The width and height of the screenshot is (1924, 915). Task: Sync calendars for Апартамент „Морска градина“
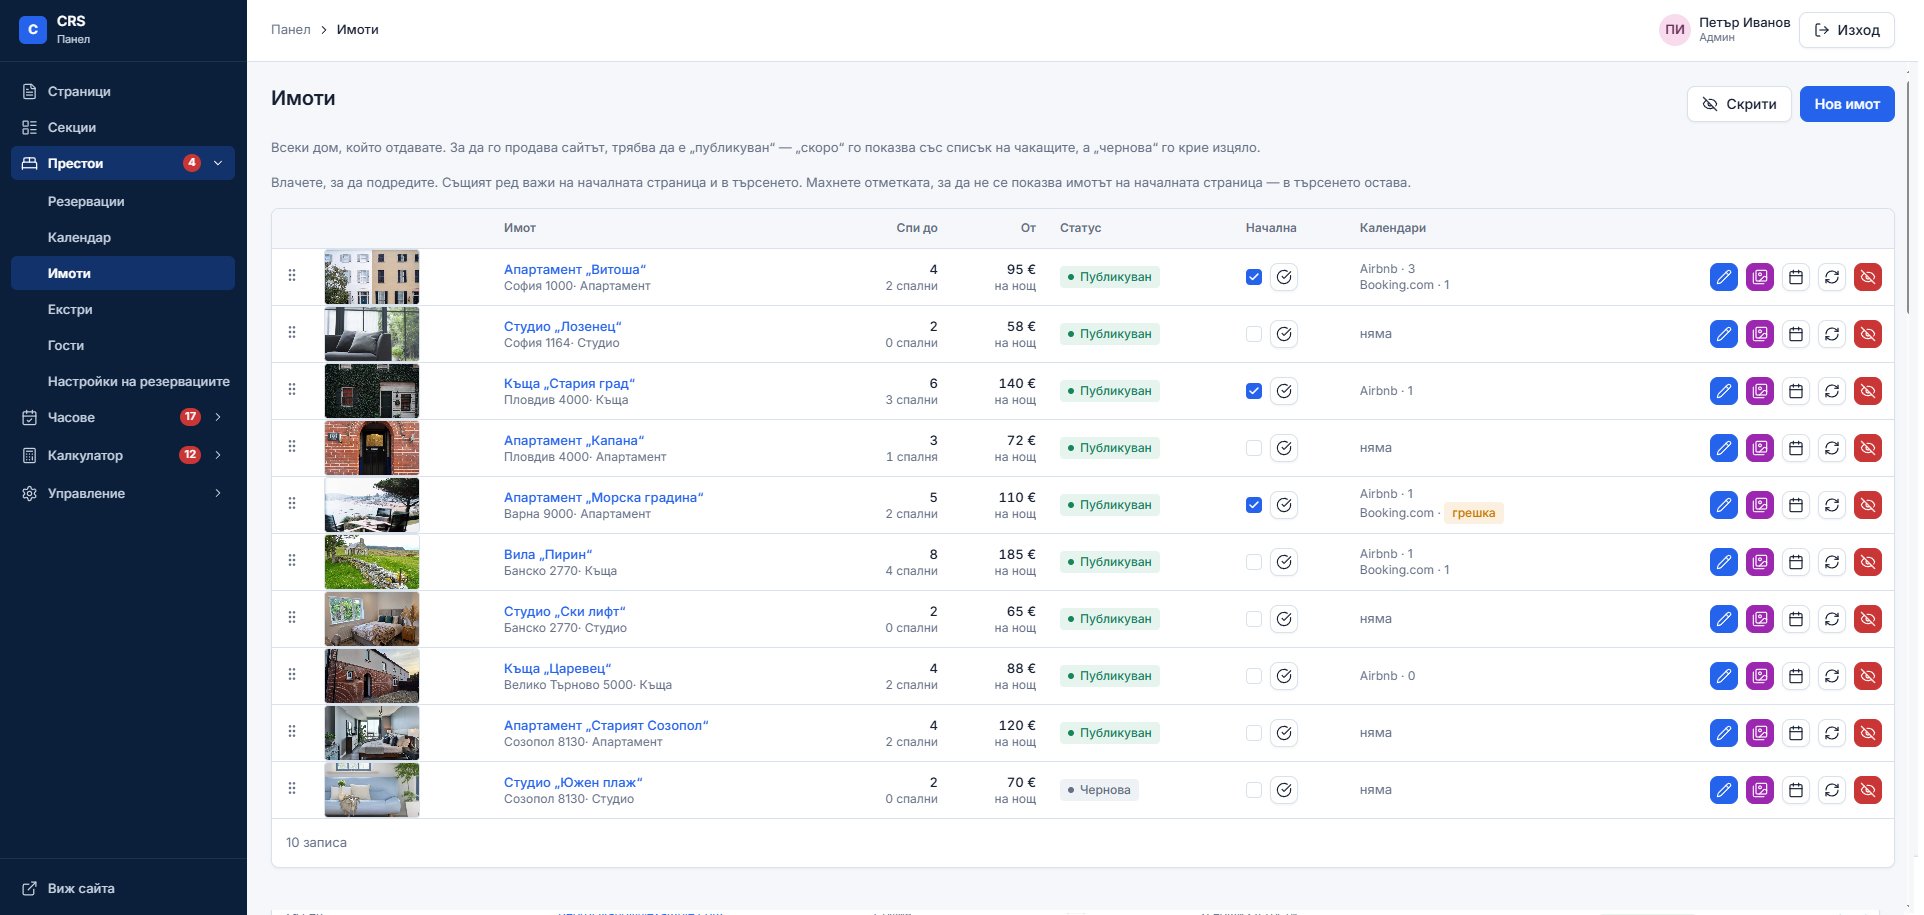click(x=1831, y=505)
